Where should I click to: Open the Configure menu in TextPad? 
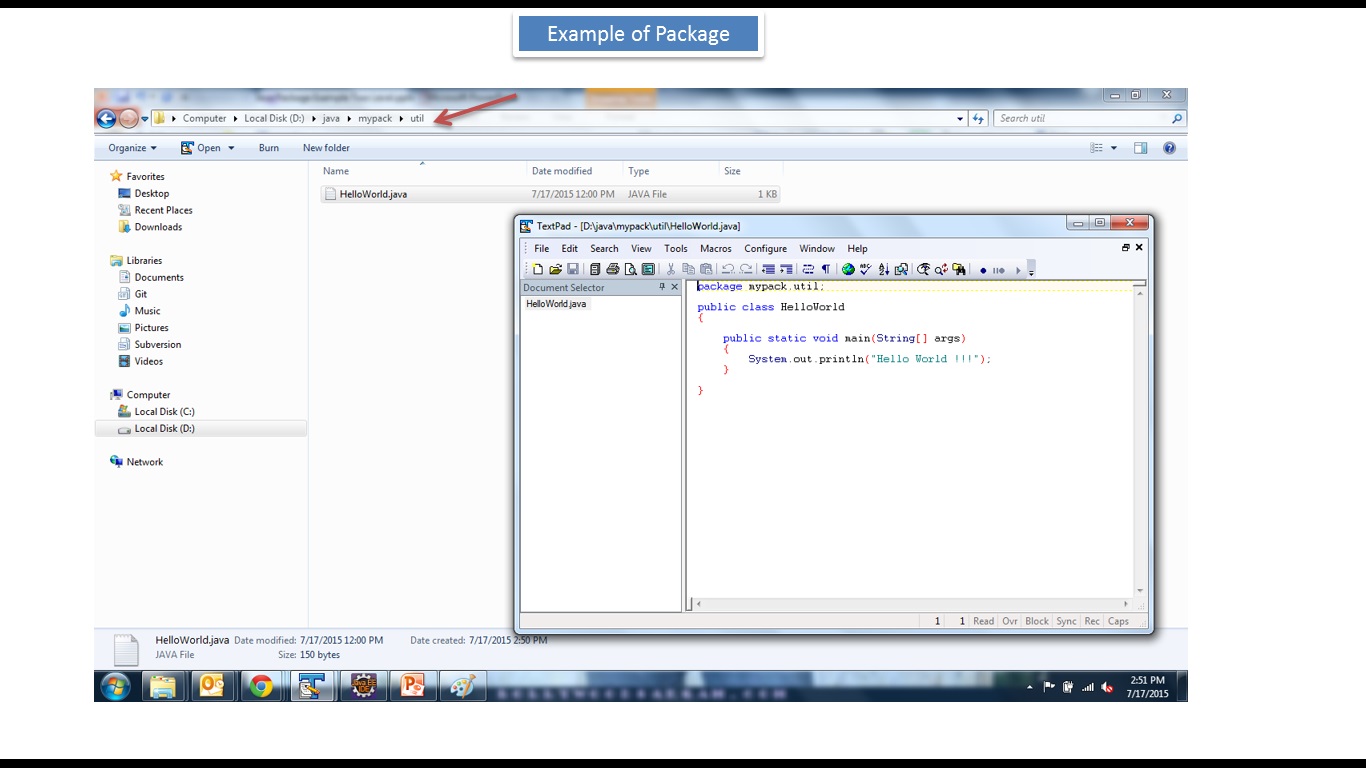765,248
